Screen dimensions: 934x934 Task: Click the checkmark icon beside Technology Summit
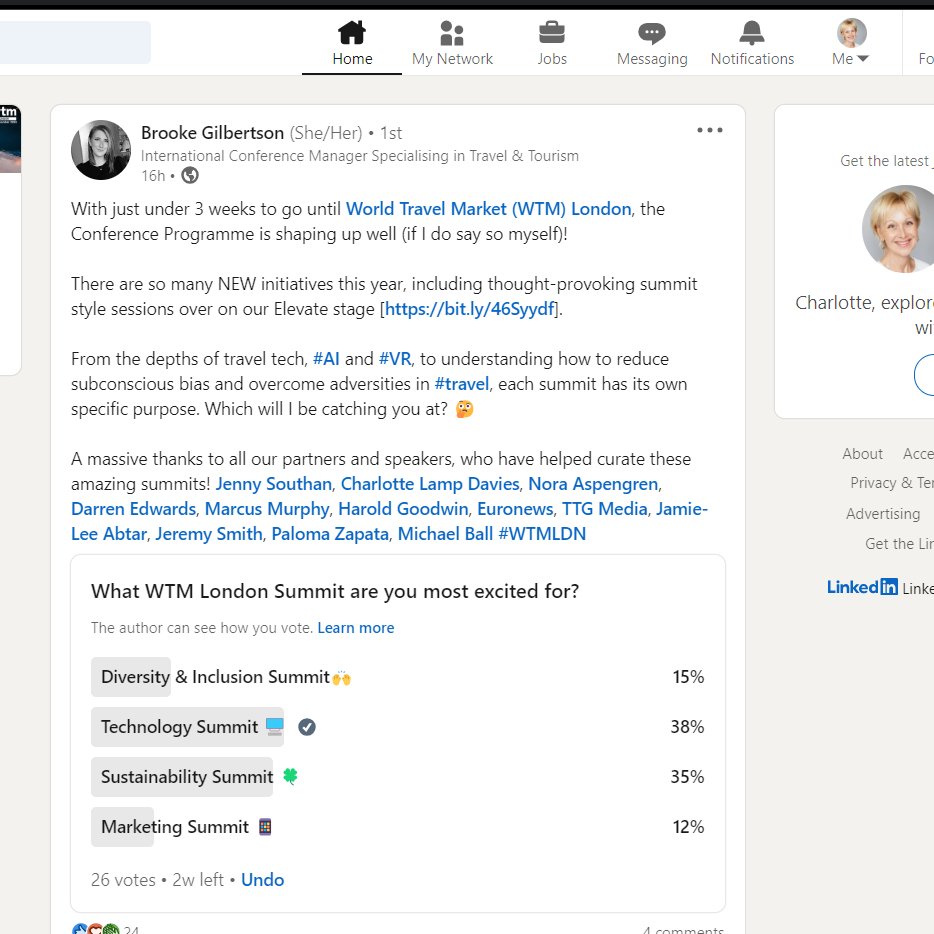click(307, 727)
